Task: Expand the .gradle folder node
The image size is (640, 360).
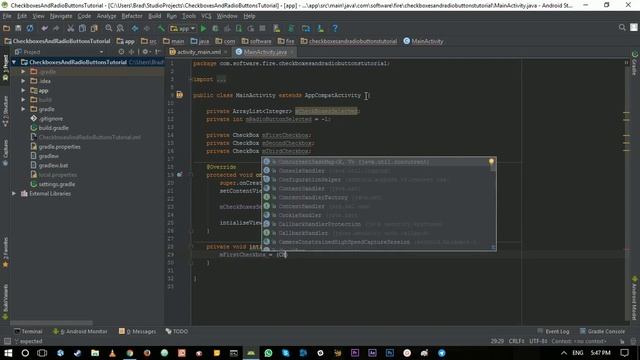Action: tap(23, 71)
